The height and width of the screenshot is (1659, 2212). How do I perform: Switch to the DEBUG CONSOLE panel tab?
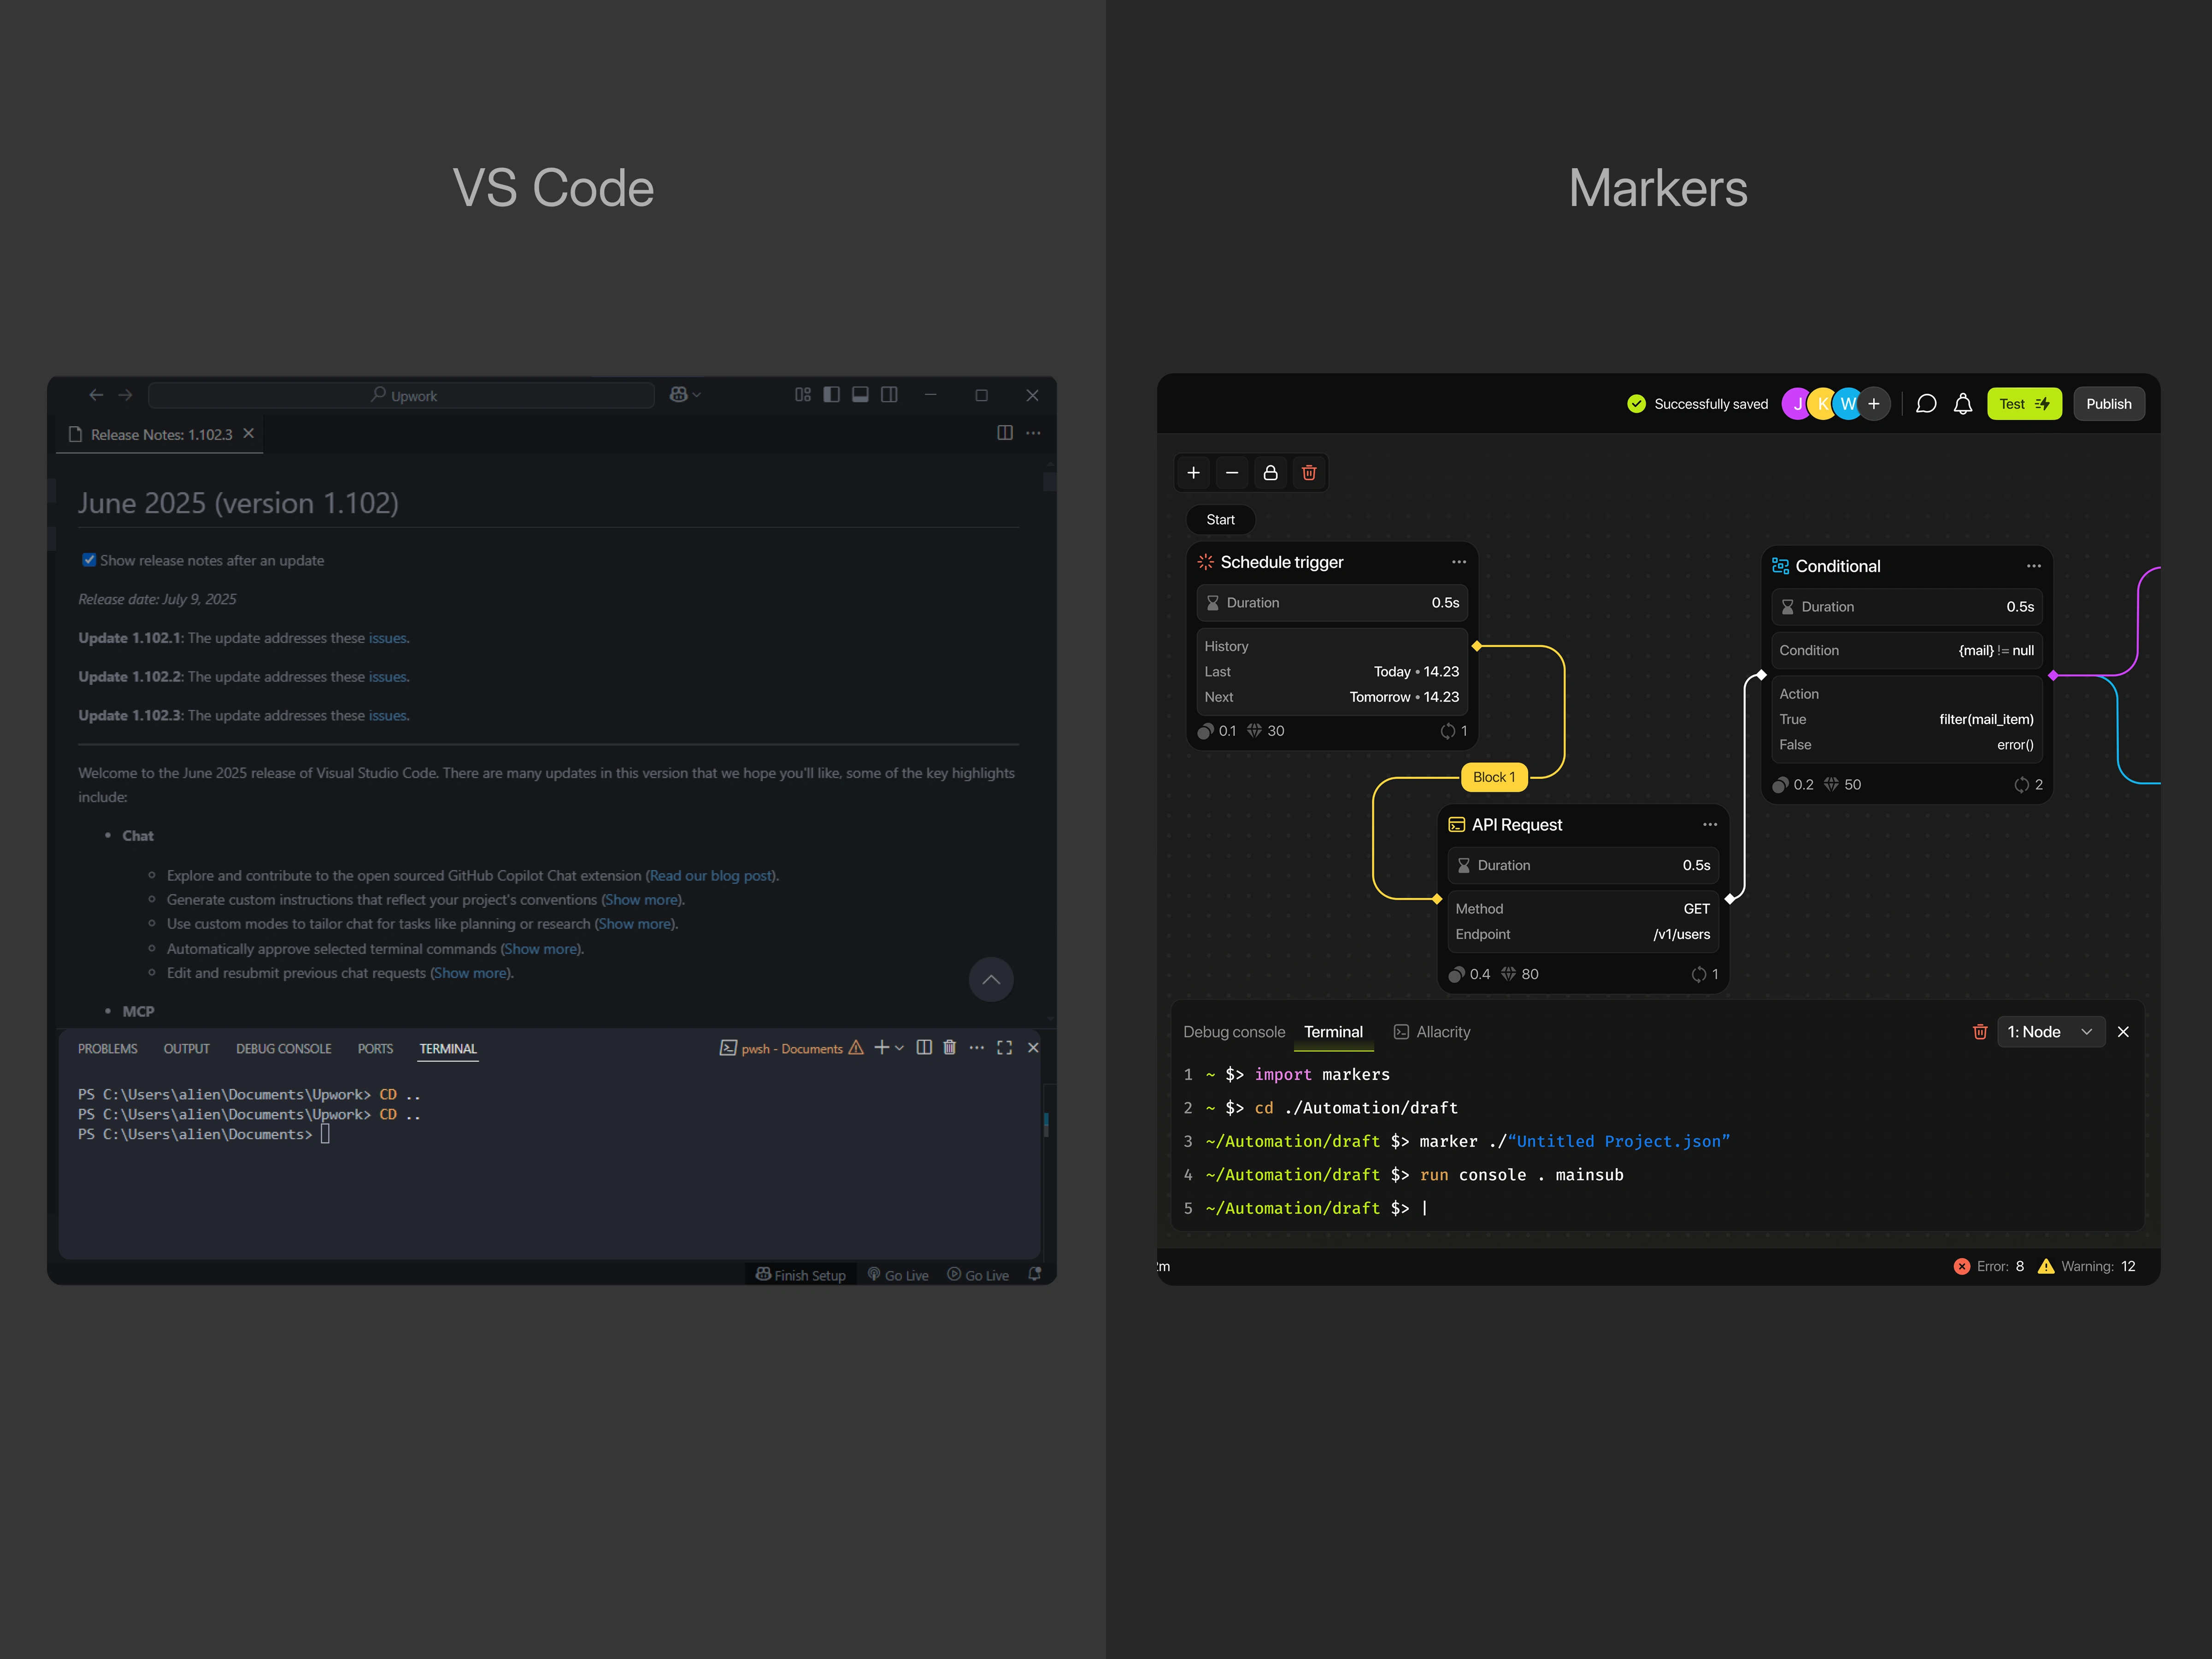pyautogui.click(x=284, y=1049)
